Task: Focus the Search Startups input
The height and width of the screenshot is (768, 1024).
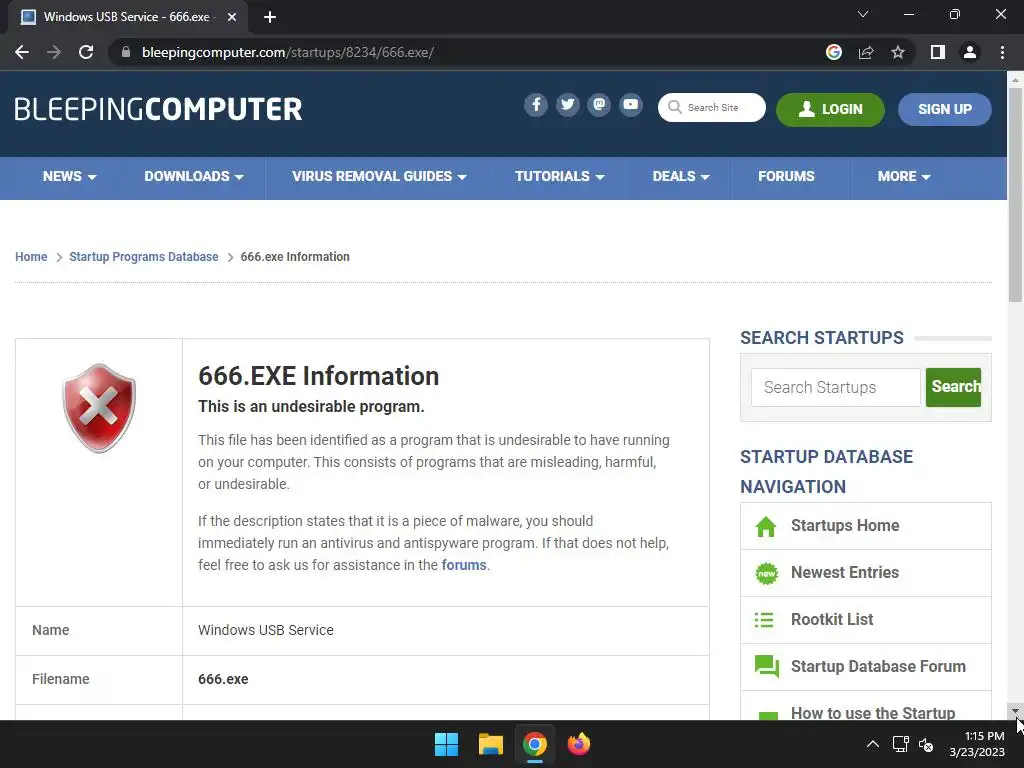Action: click(835, 387)
